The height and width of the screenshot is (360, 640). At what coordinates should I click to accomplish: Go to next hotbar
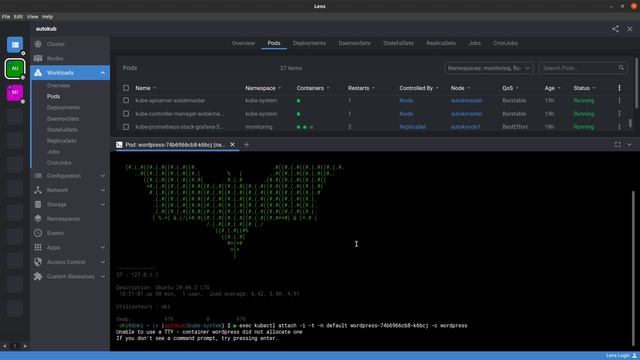tap(25, 346)
